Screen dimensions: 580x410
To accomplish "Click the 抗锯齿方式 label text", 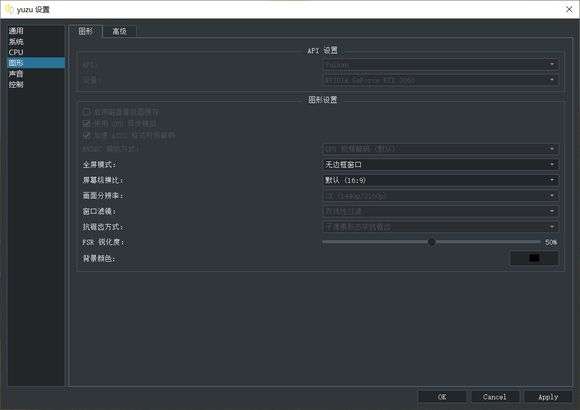I will pyautogui.click(x=103, y=227).
